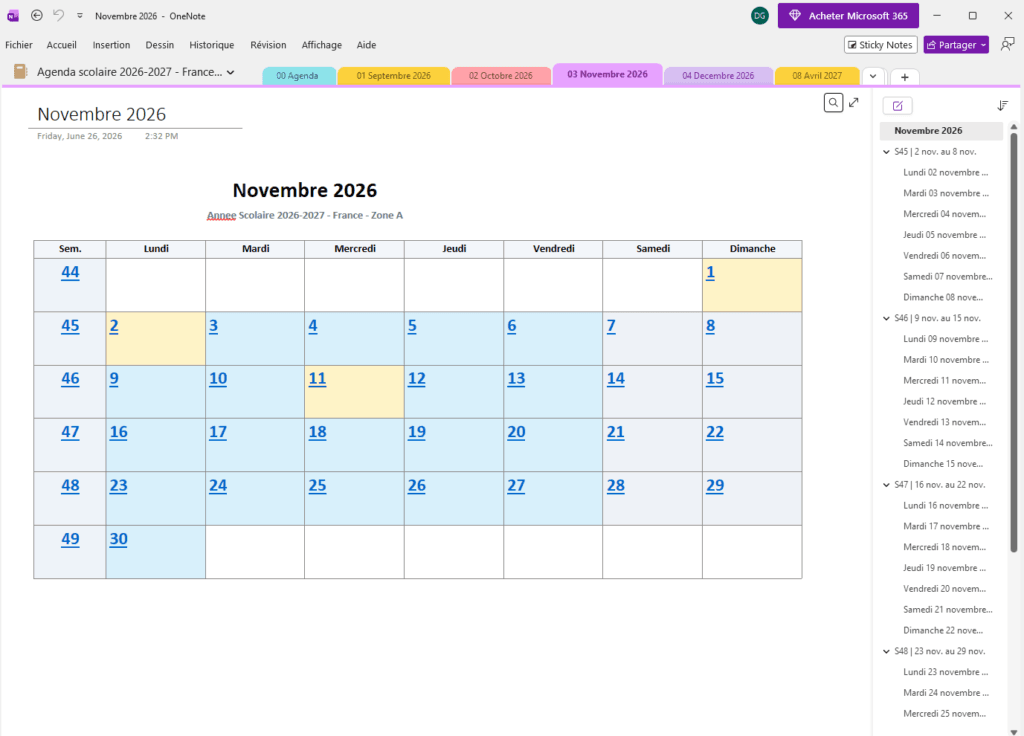1024x736 pixels.
Task: Click the notebook icon beside Agenda scolaire
Action: [x=20, y=72]
